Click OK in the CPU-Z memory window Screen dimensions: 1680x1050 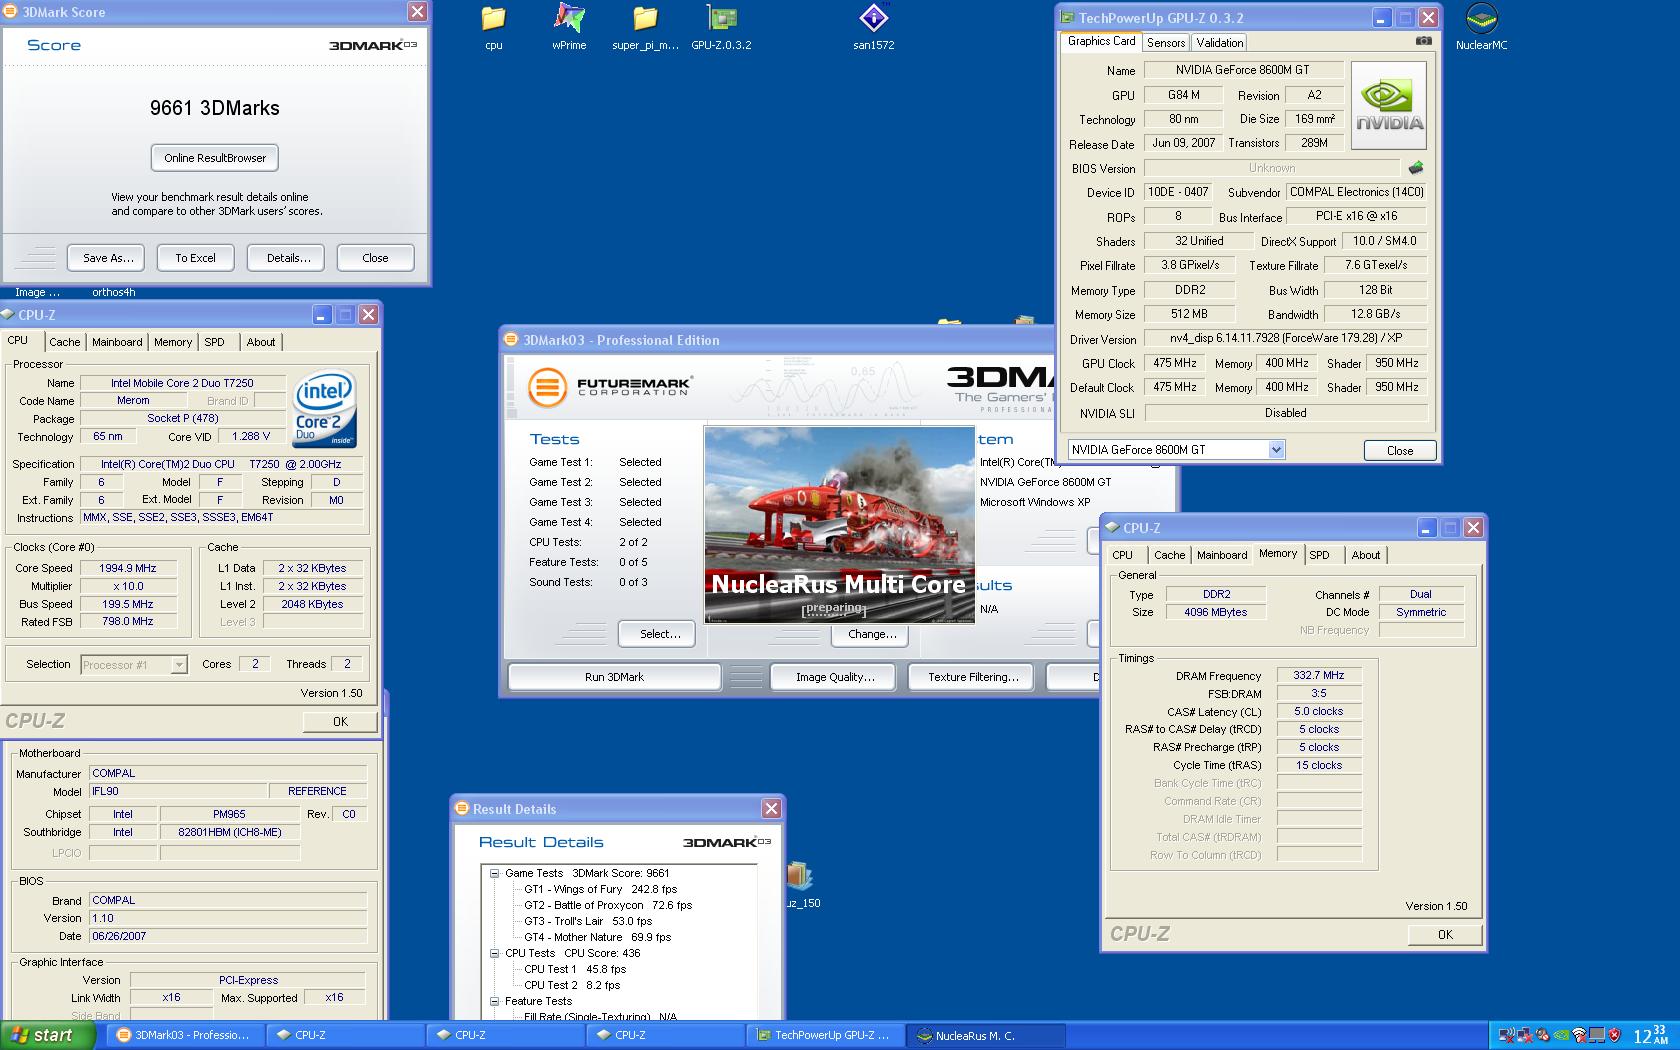coord(1445,934)
